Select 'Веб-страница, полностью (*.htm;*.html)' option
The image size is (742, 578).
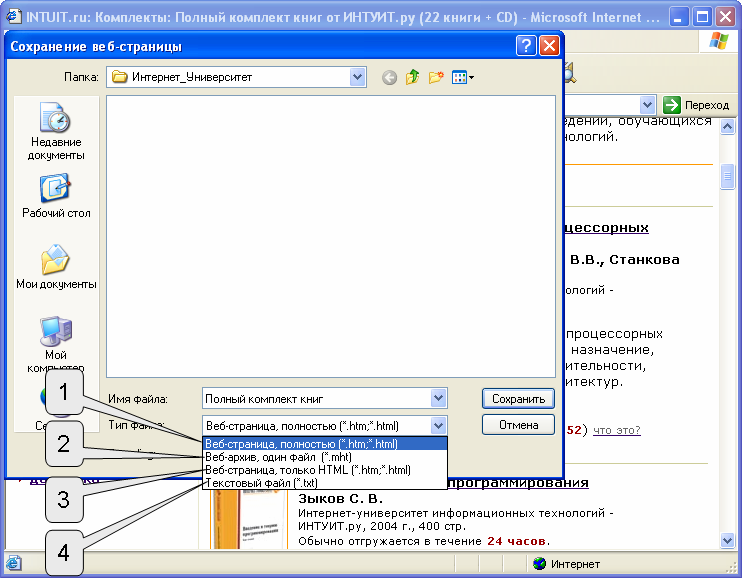[325, 444]
